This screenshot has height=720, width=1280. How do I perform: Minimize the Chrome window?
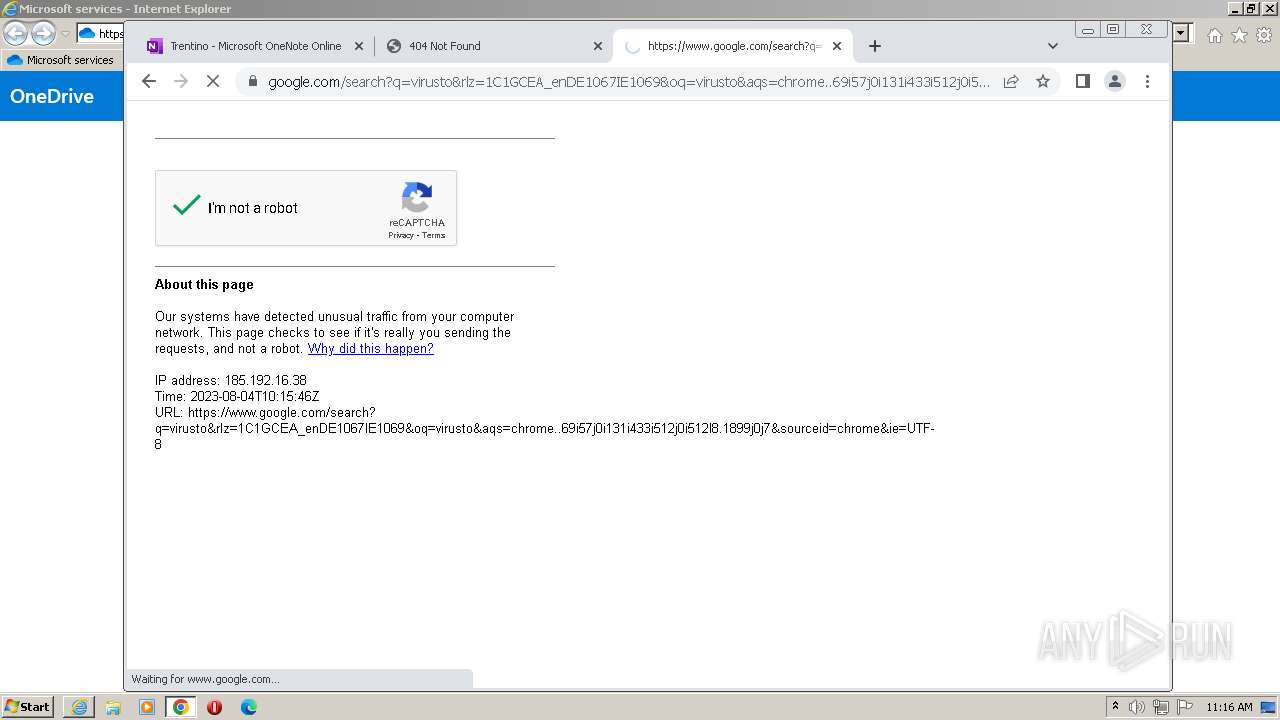point(1088,30)
